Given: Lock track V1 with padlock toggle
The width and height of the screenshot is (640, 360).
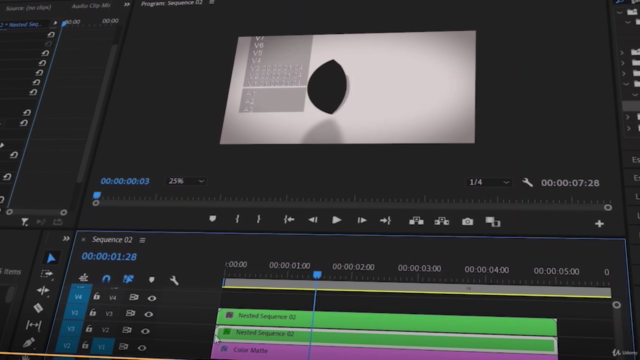Looking at the screenshot, I should coord(85,346).
